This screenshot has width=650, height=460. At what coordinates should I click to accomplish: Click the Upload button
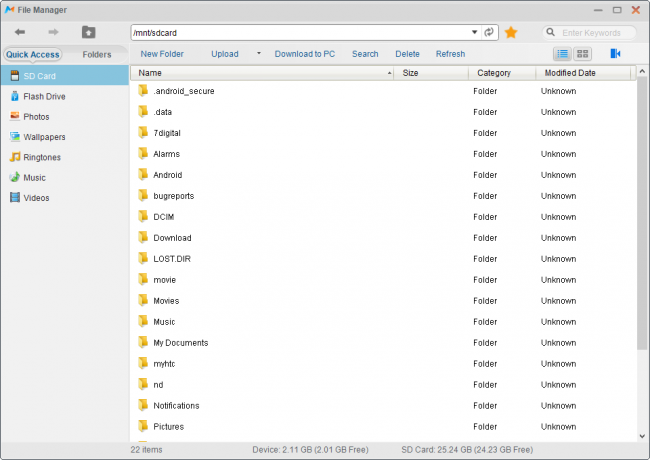click(225, 54)
